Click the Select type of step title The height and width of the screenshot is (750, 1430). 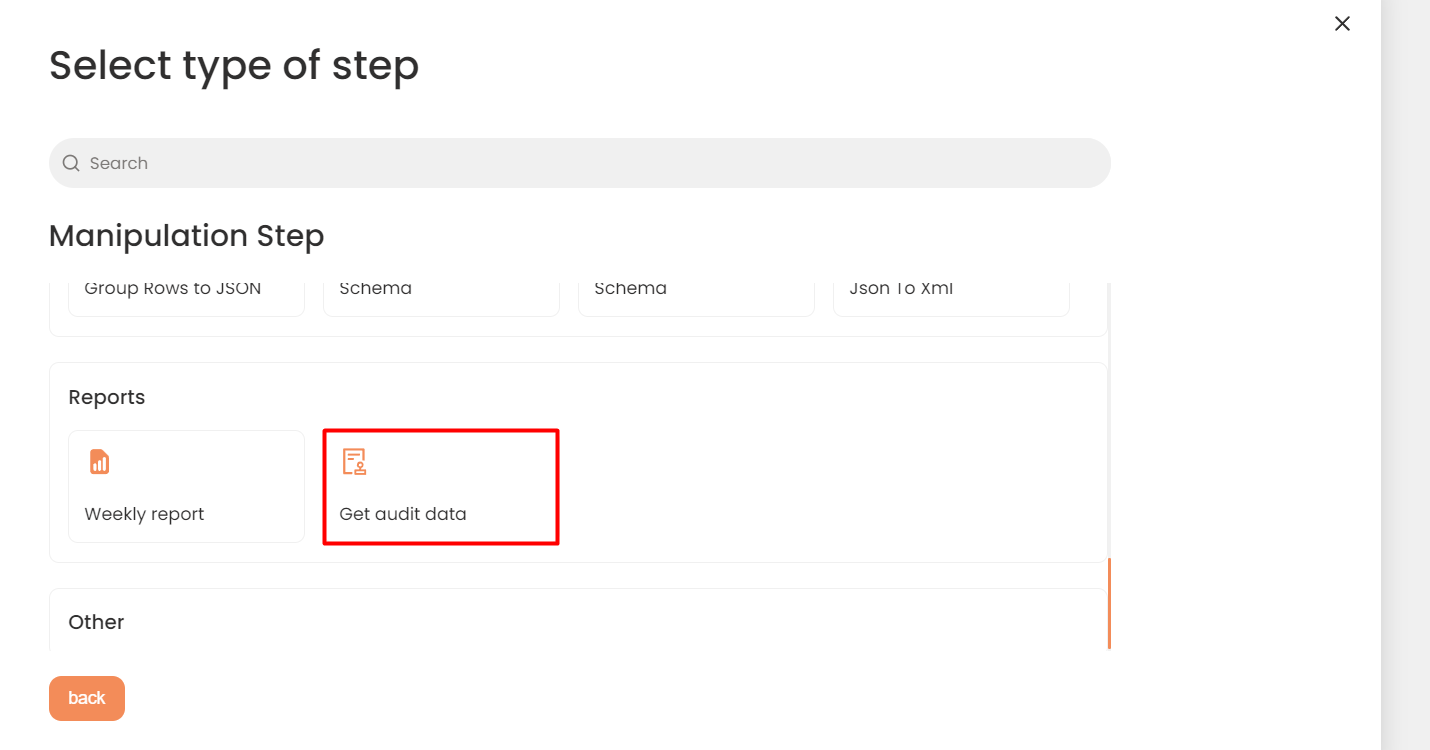[x=234, y=66]
